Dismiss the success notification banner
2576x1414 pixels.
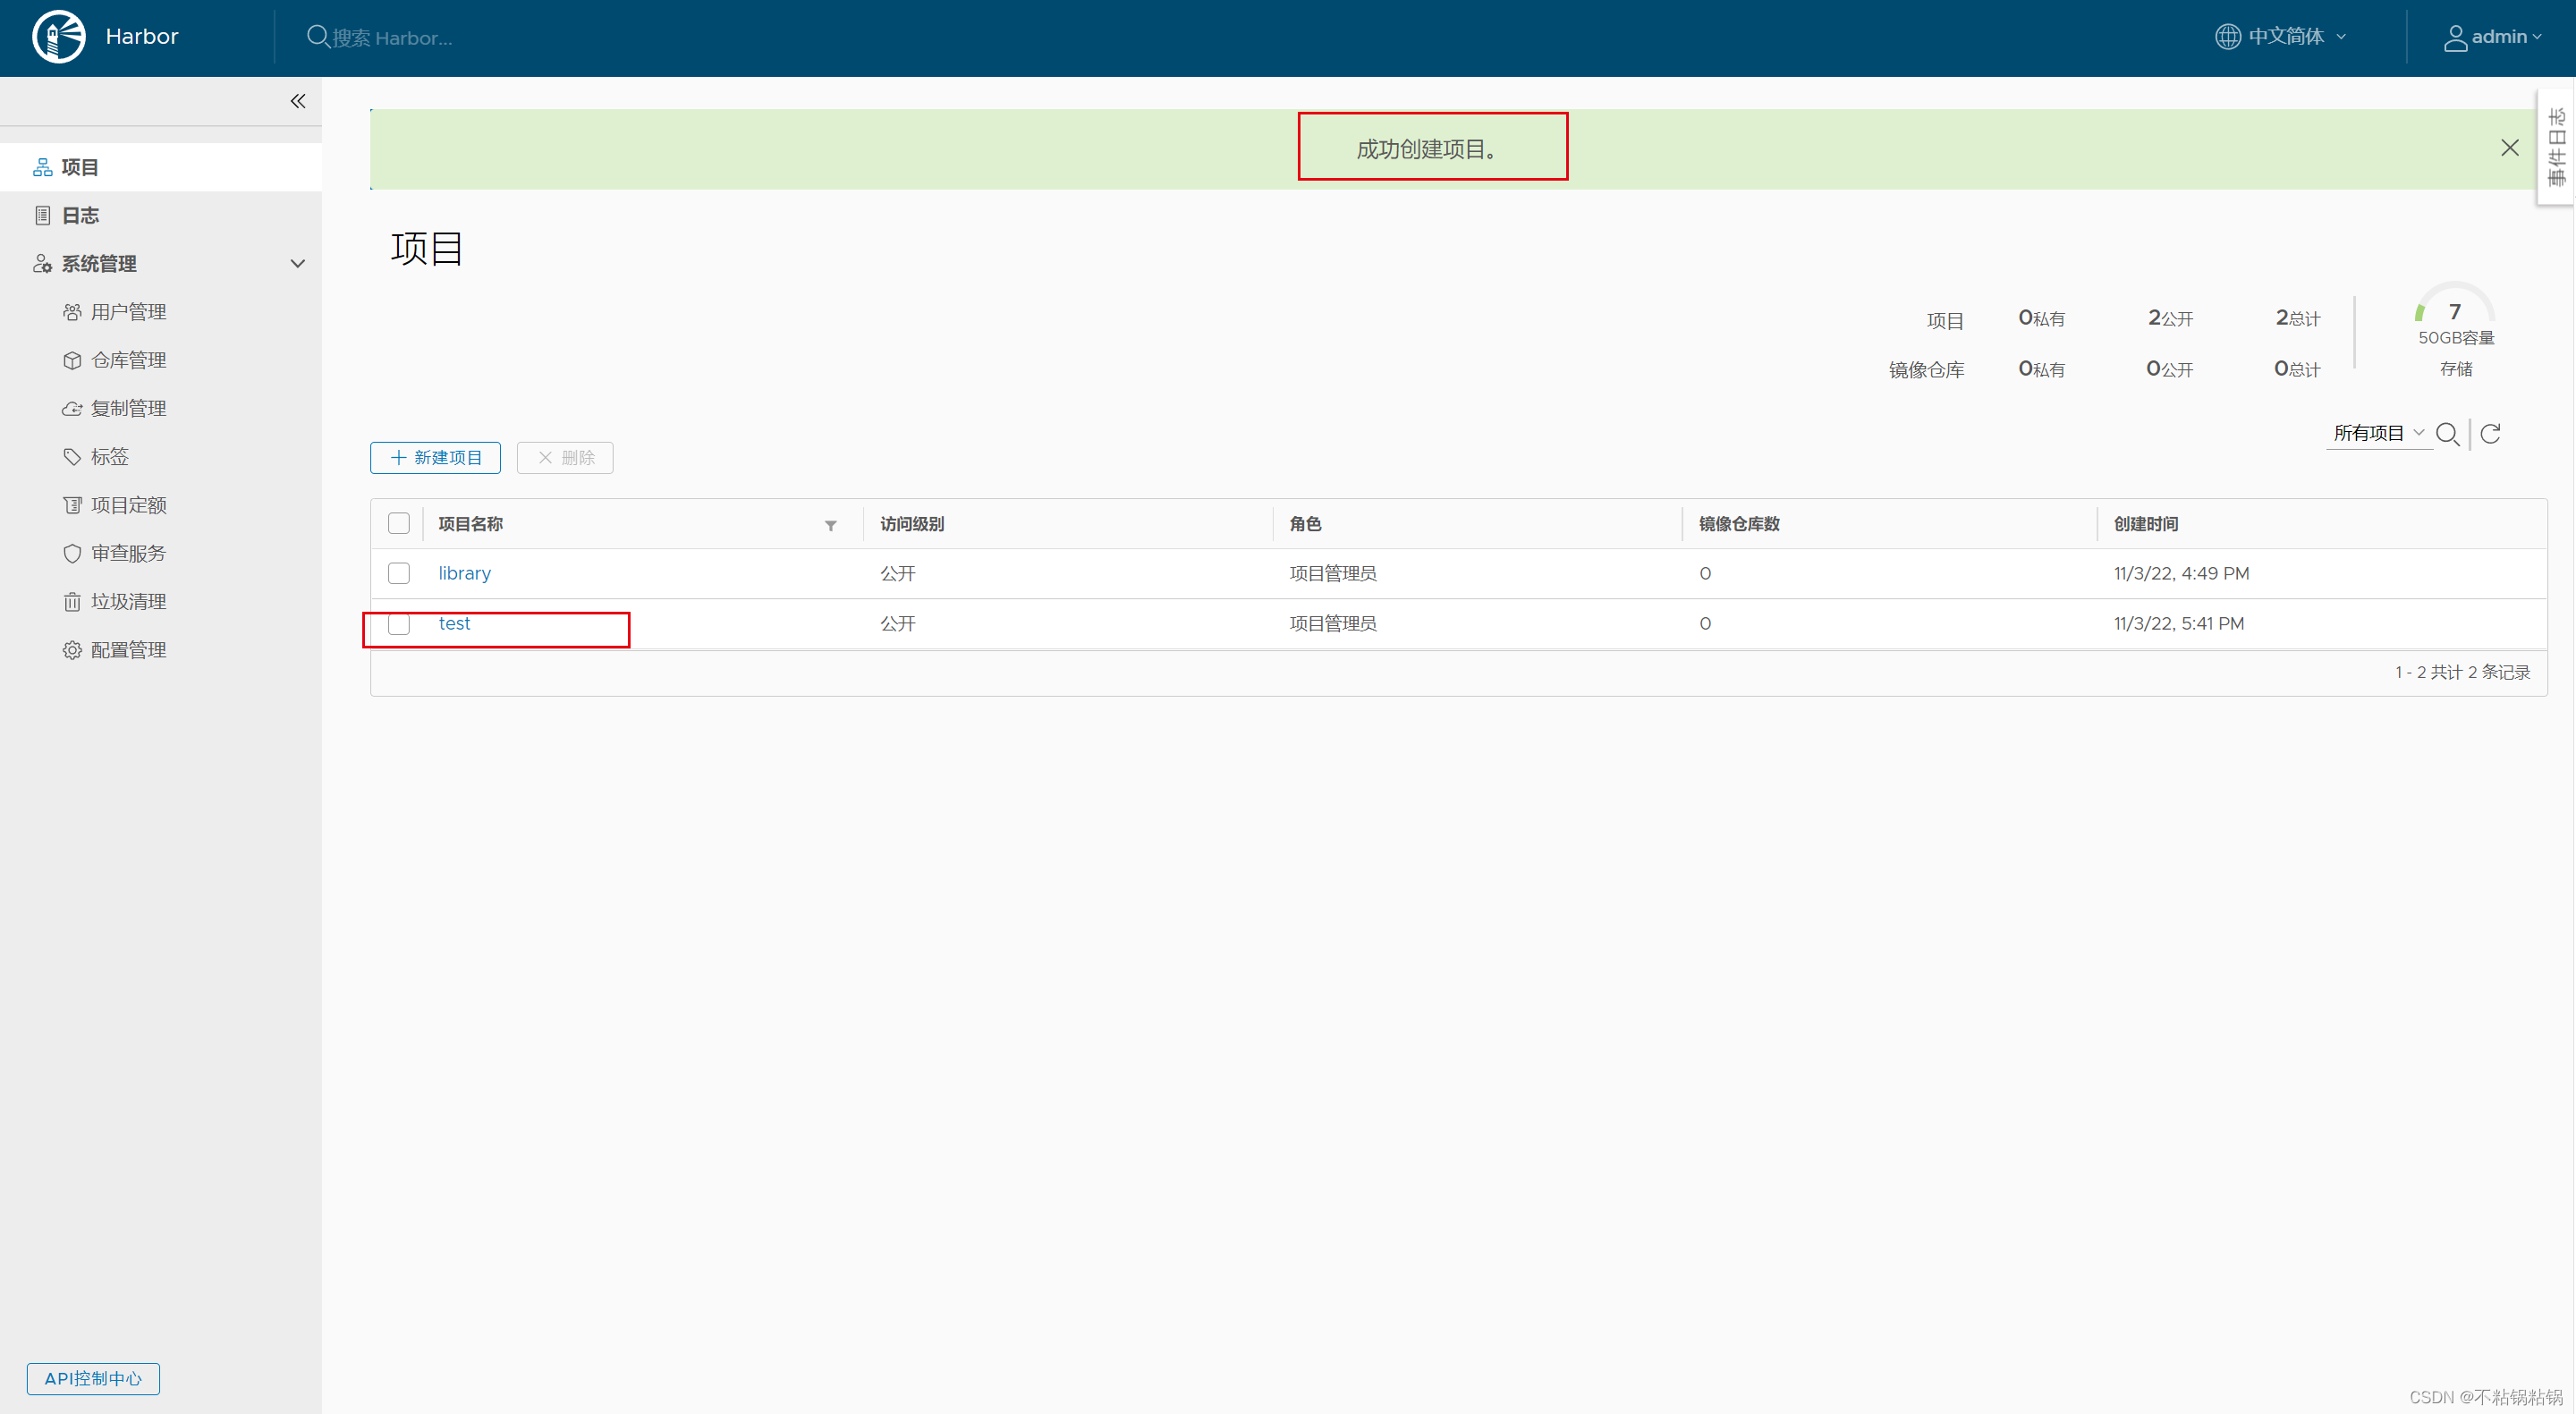tap(2509, 148)
